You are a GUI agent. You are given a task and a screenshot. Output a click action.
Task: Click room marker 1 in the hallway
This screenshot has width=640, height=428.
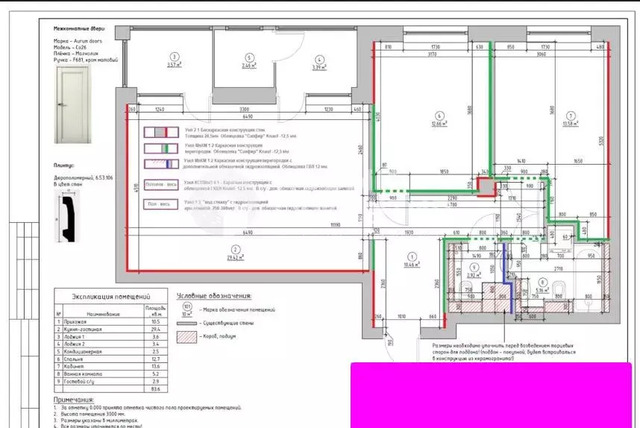coord(412,257)
